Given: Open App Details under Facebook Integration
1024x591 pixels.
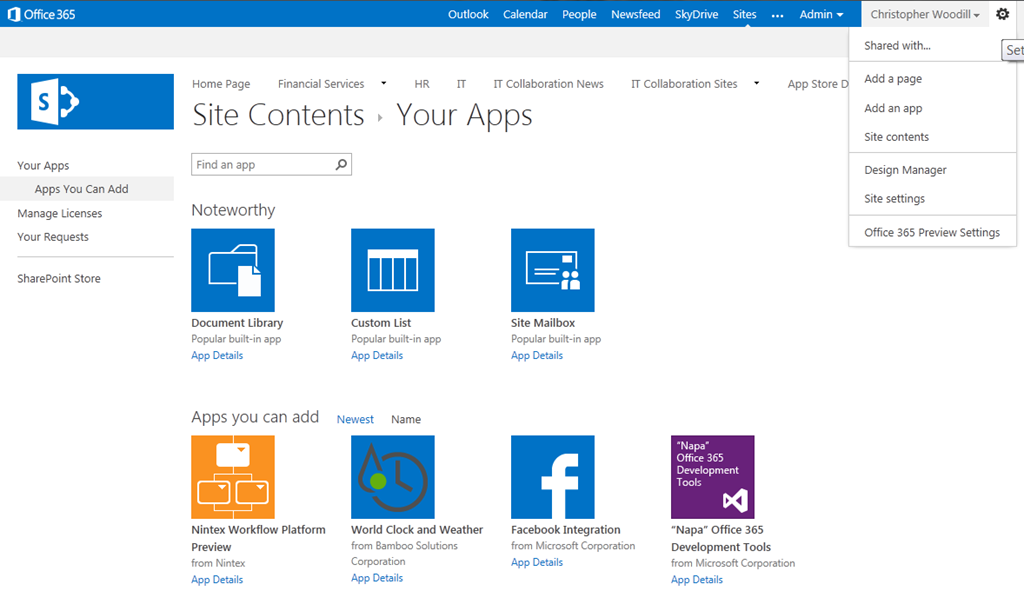Looking at the screenshot, I should 537,562.
